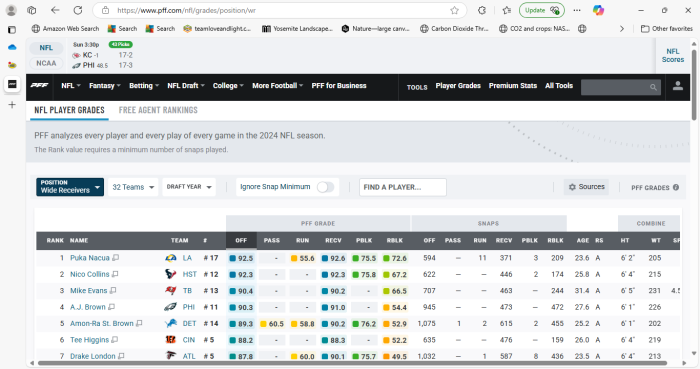The width and height of the screenshot is (700, 369).
Task: Open Drake London player link
Action: tap(93, 356)
